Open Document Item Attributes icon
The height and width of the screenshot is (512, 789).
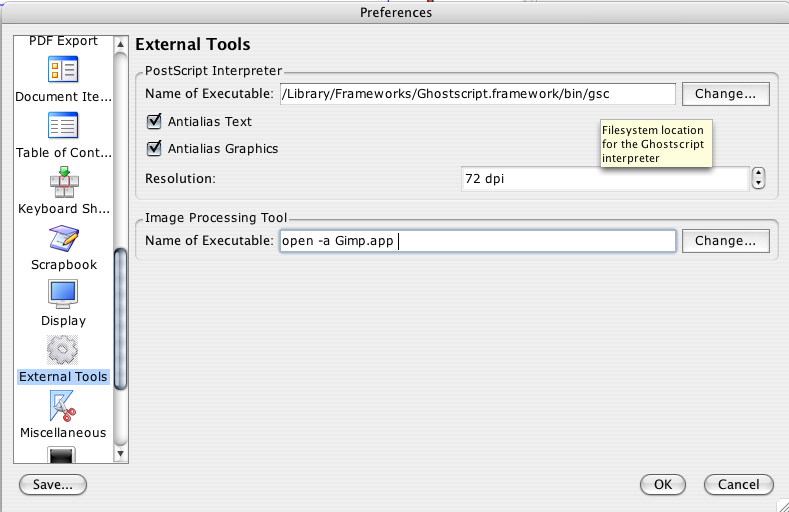63,70
